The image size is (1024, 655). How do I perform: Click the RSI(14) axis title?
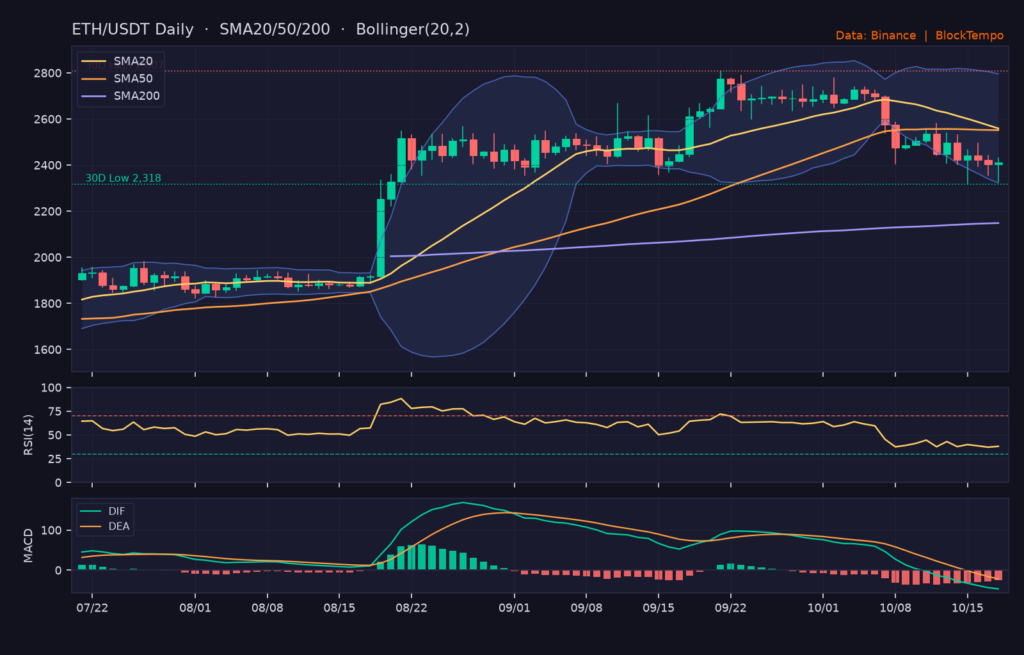click(x=28, y=434)
